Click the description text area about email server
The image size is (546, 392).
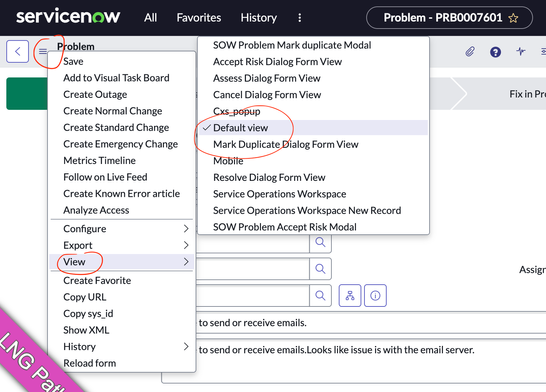354,361
